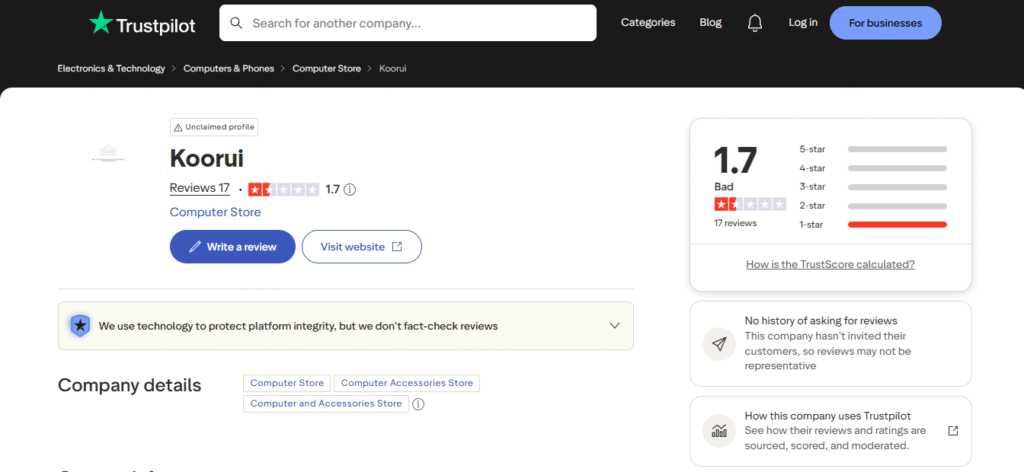Click No history of asking for reviews text
The height and width of the screenshot is (472, 1024).
tap(821, 321)
